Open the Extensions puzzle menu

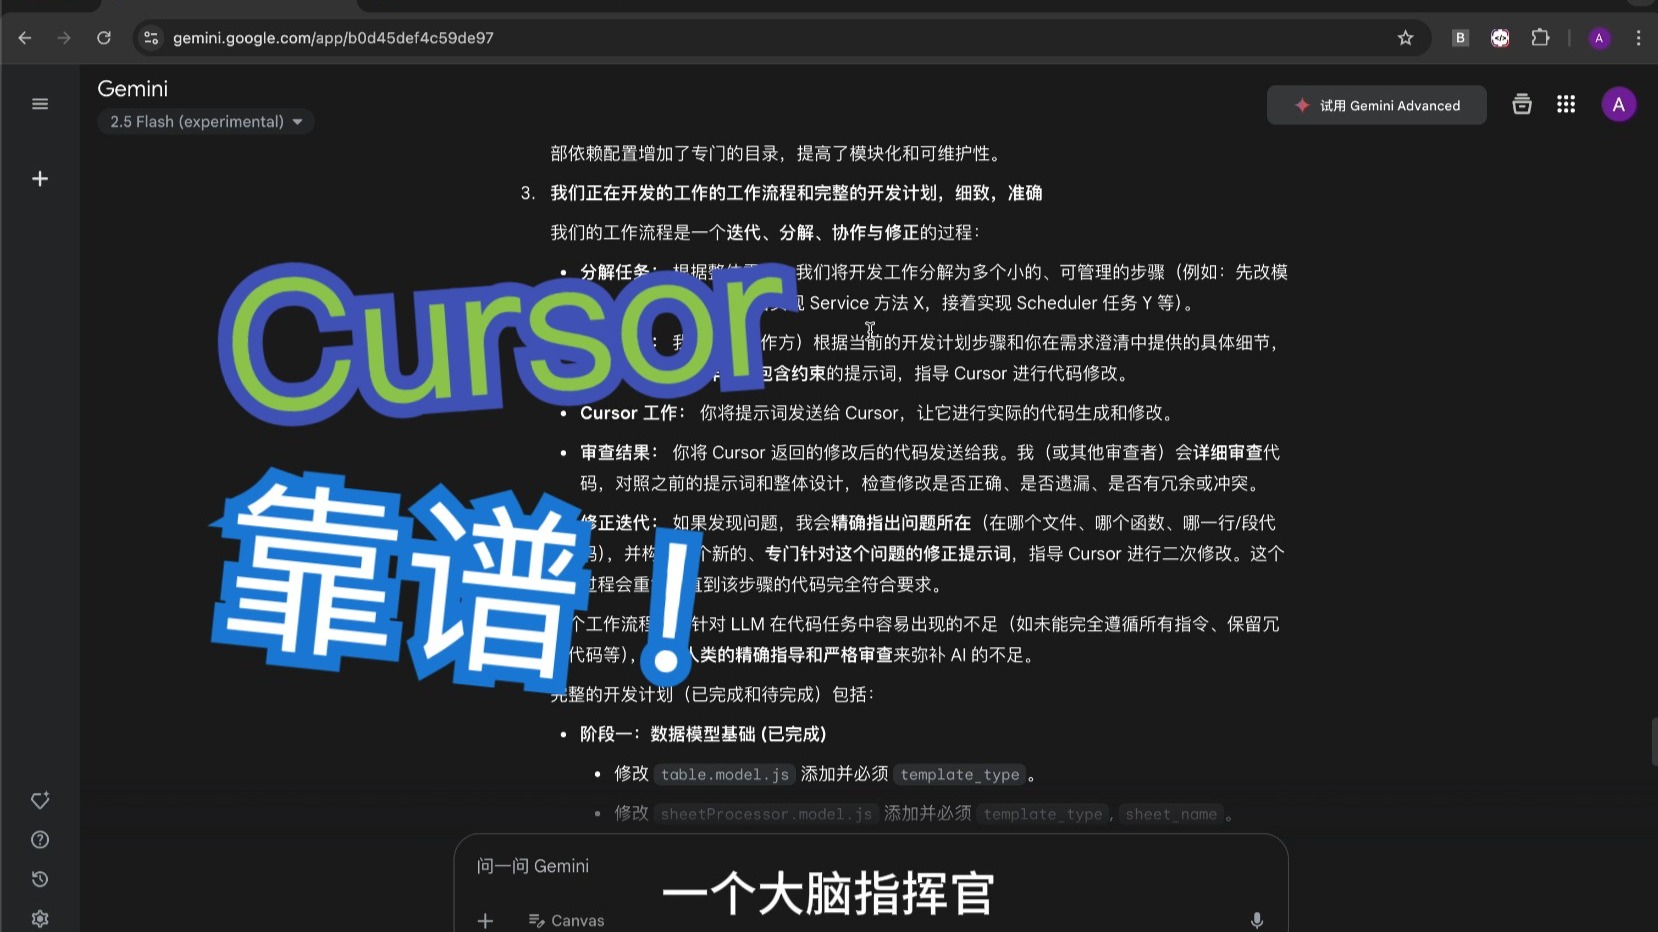1540,38
